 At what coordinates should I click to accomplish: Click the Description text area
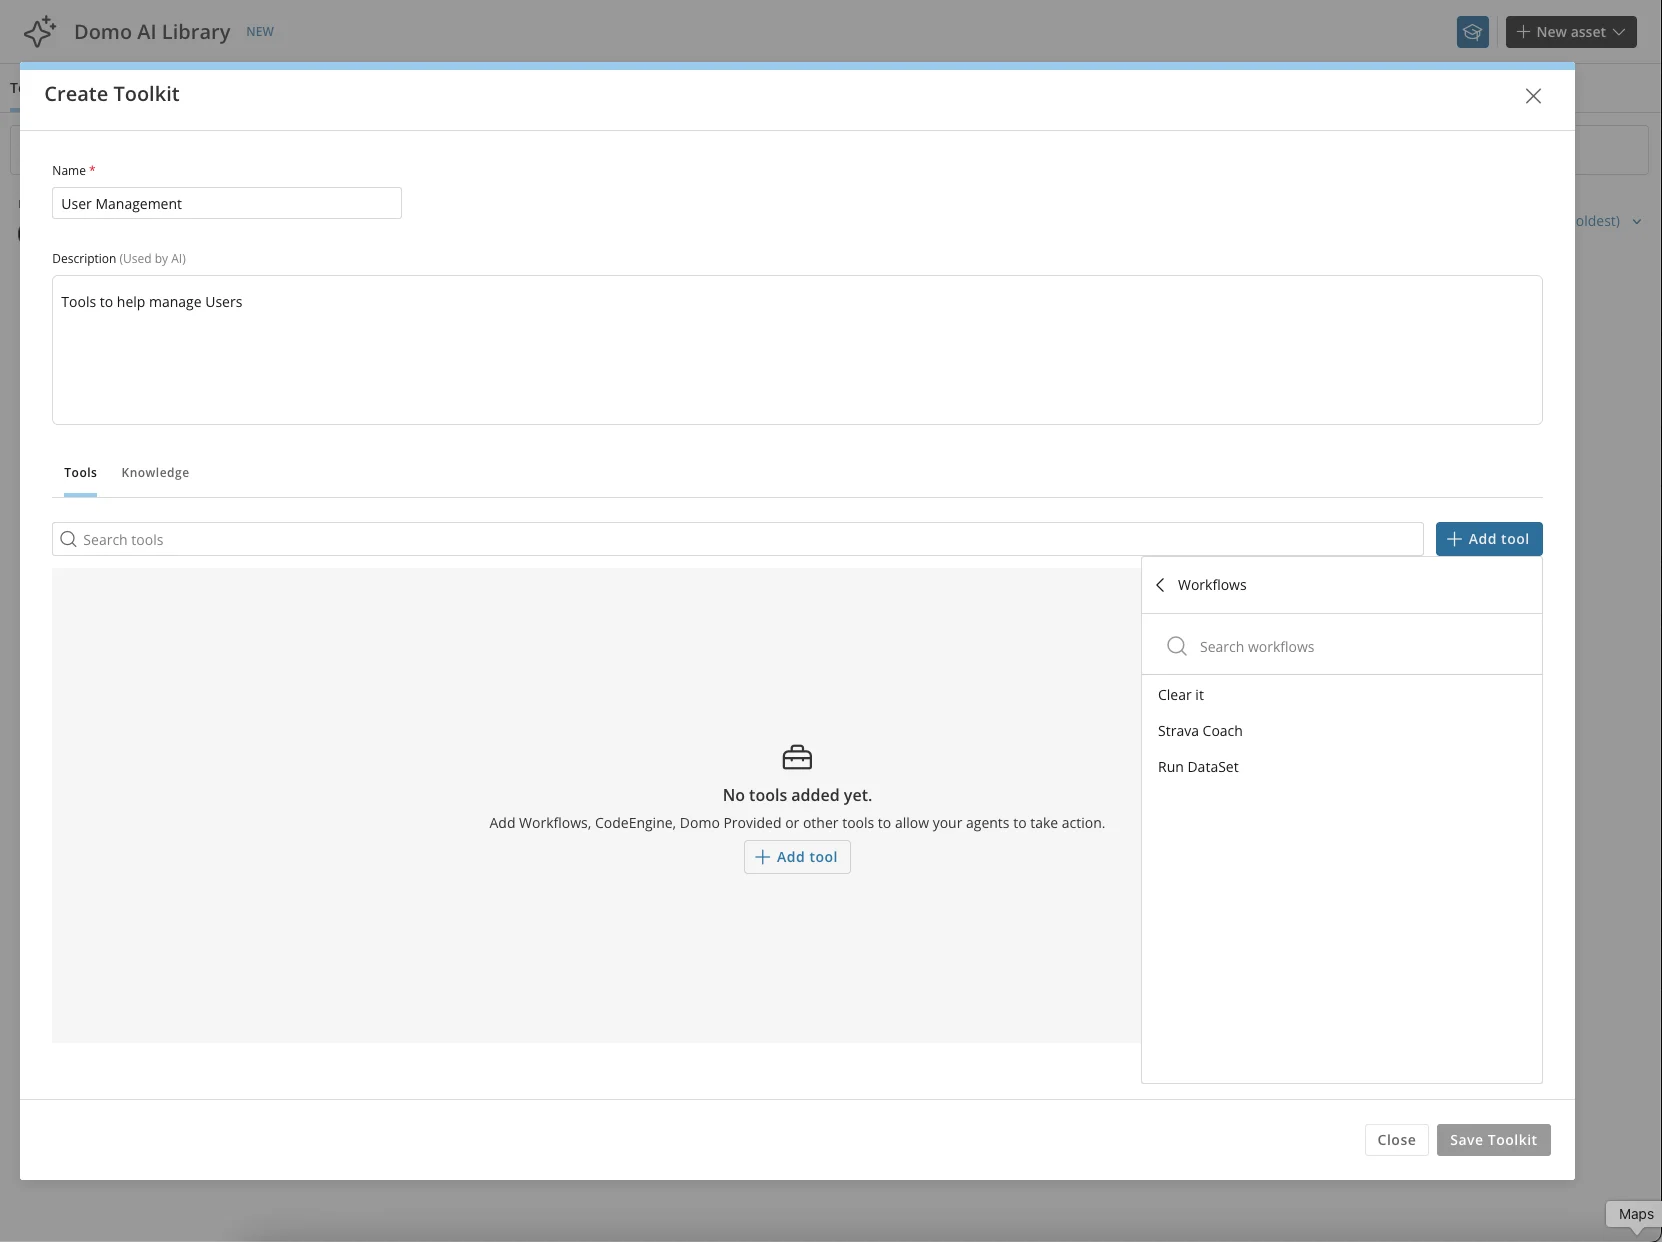797,350
